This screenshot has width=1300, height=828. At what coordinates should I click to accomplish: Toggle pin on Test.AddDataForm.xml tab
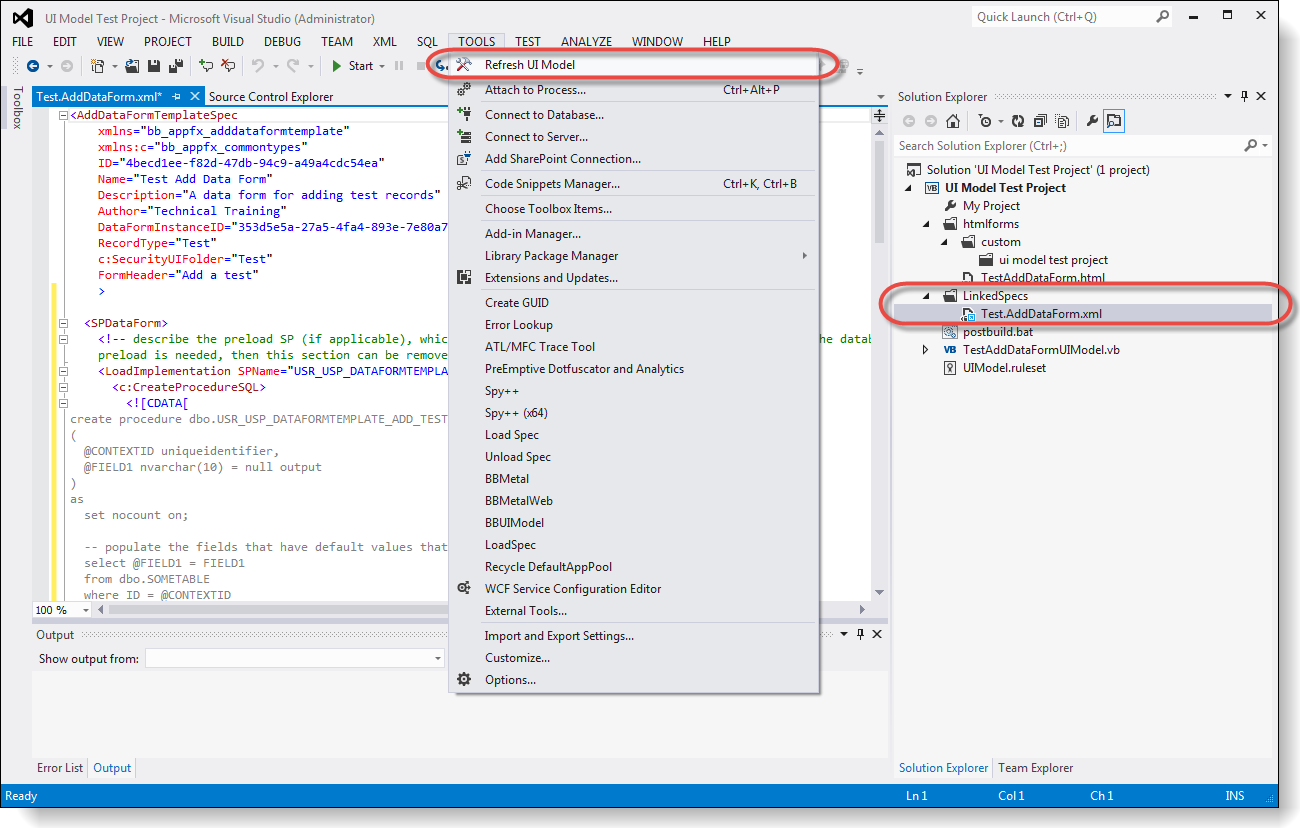(176, 97)
